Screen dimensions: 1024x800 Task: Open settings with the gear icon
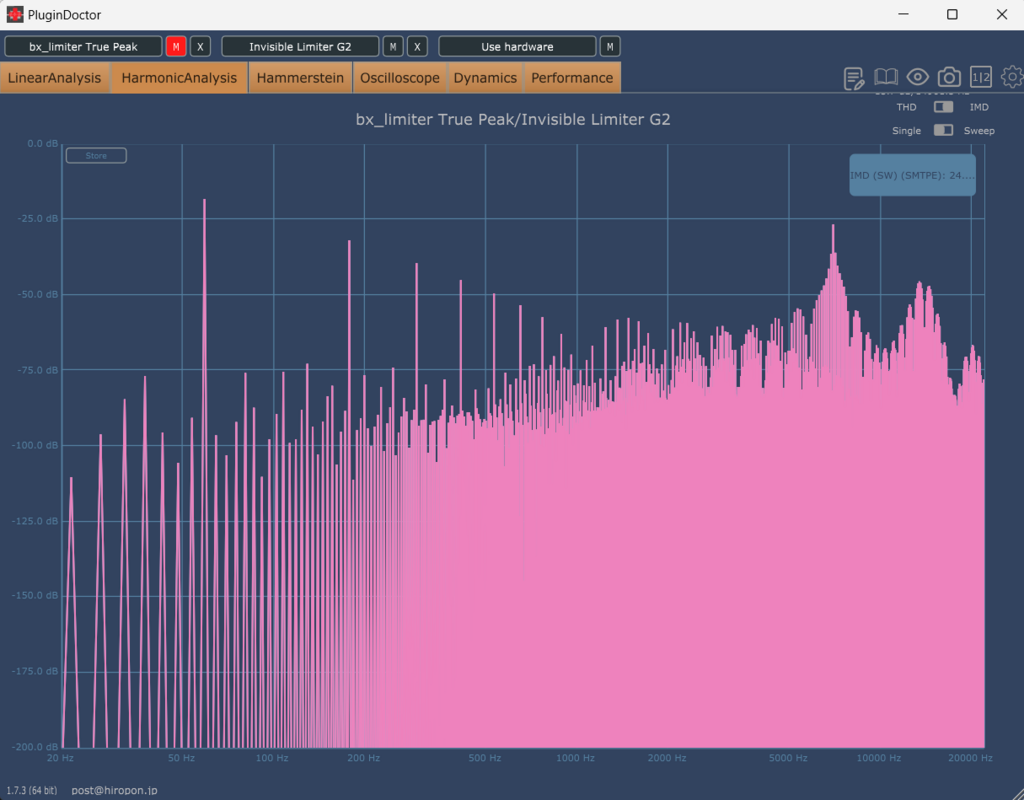[1012, 77]
